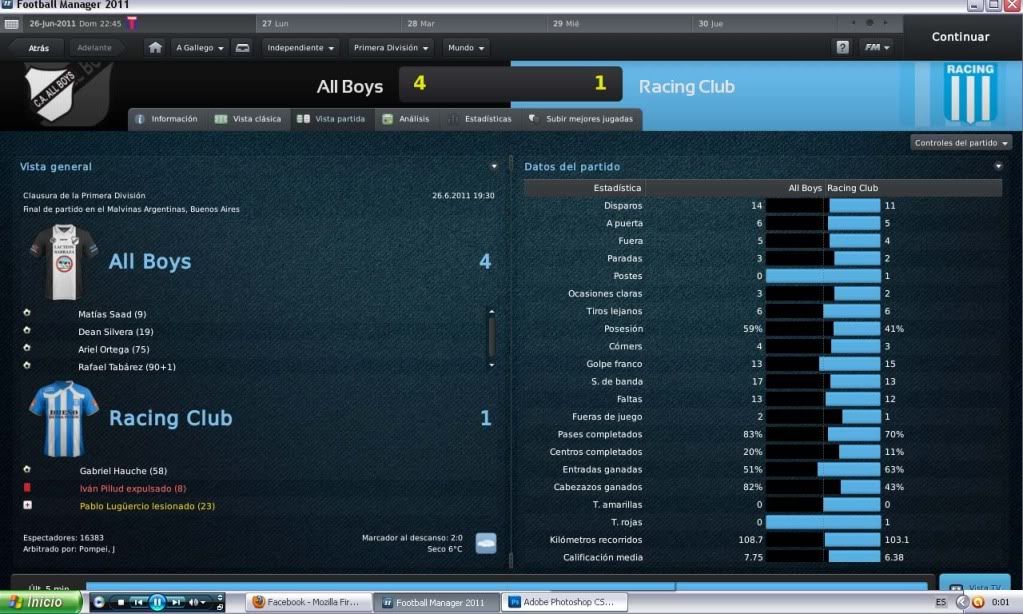The image size is (1023, 614).
Task: Expand hidden system tray icons arrow
Action: (x=962, y=602)
